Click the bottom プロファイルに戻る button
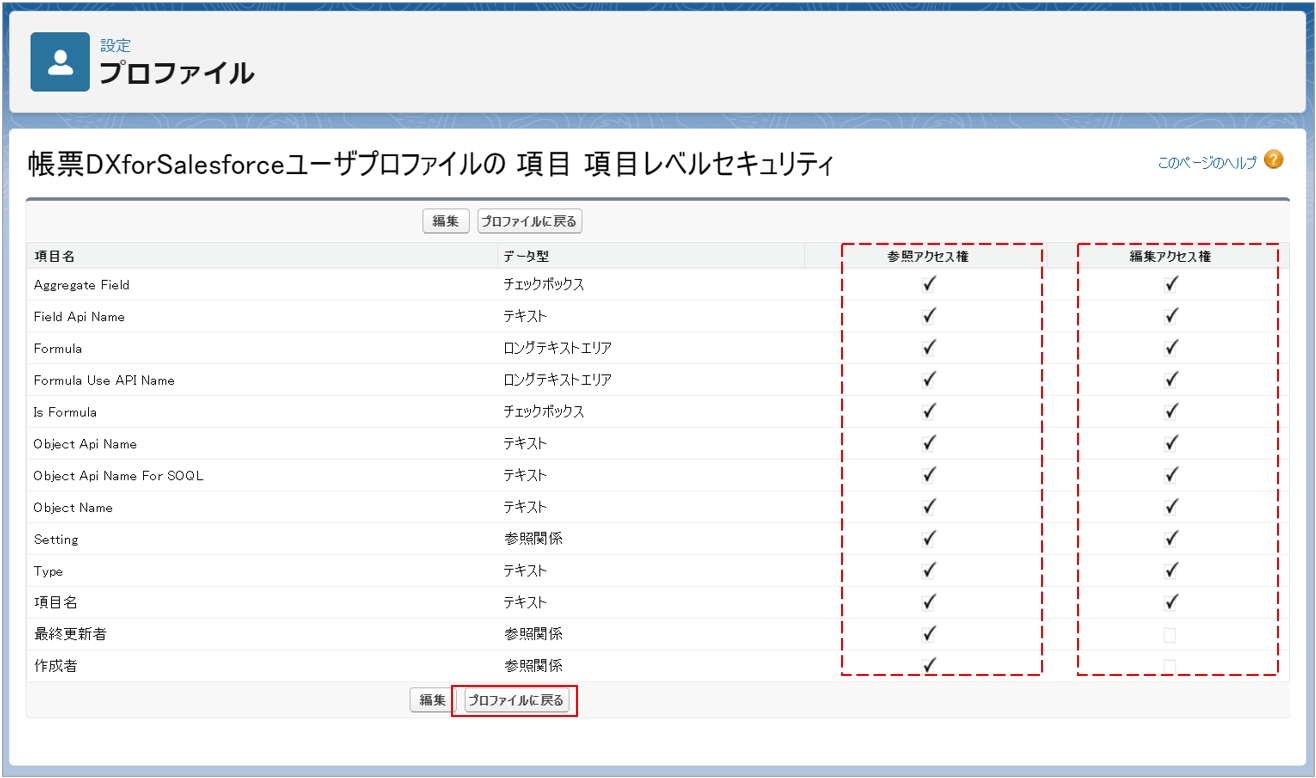The image size is (1316, 778). tap(516, 701)
